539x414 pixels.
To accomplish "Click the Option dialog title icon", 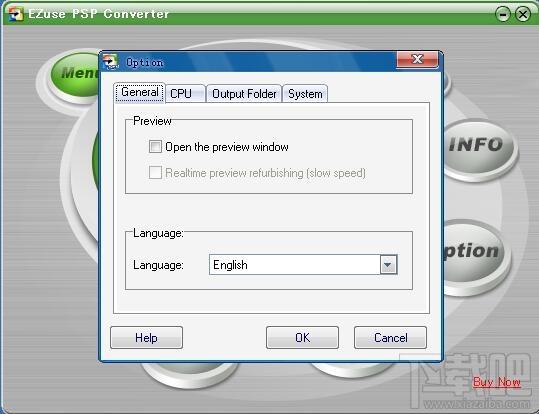I will point(111,62).
